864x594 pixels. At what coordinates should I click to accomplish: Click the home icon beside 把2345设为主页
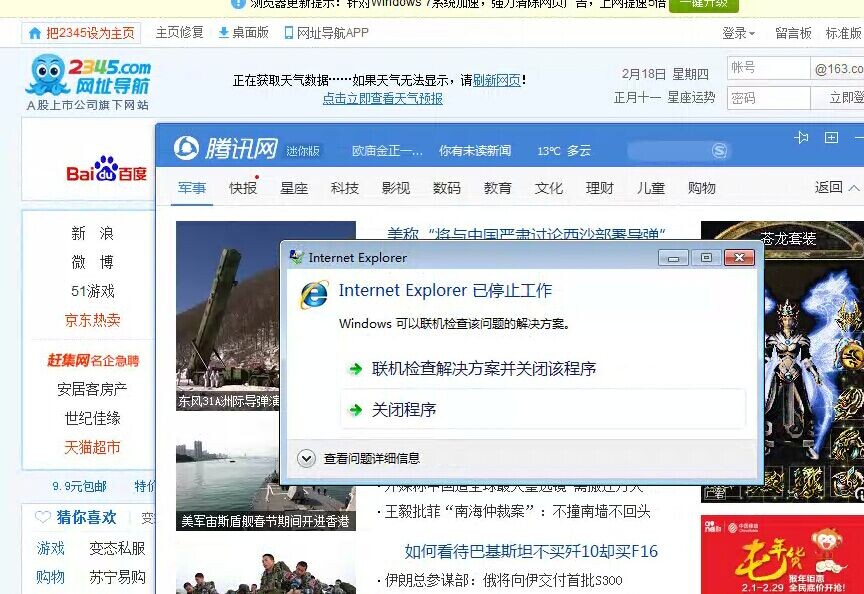click(35, 34)
